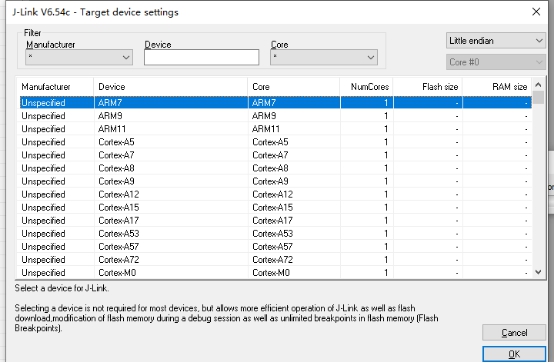The height and width of the screenshot is (363, 554).
Task: Click the device list scrollbar thumb
Action: (538, 98)
